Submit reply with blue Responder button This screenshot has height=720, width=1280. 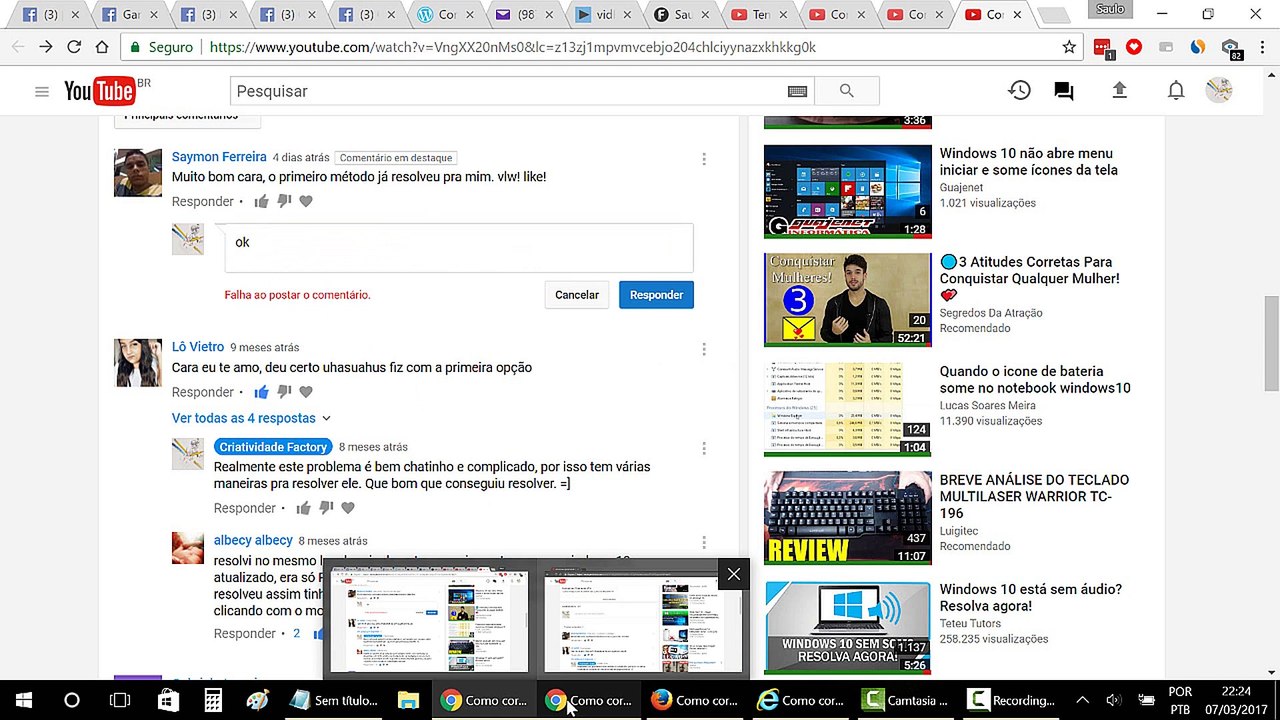pos(656,295)
